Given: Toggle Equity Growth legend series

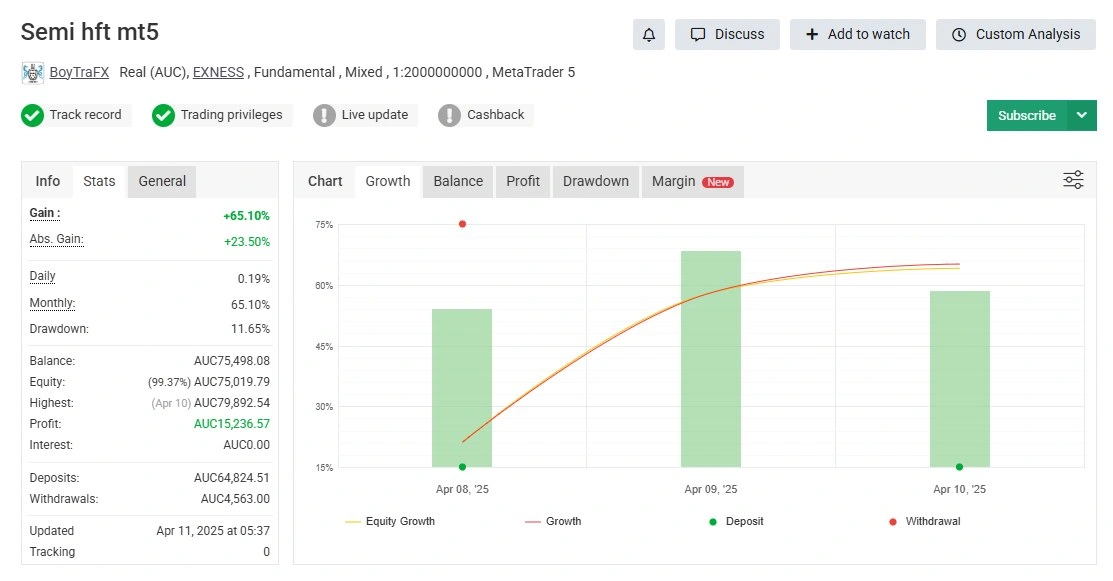Looking at the screenshot, I should pyautogui.click(x=390, y=521).
